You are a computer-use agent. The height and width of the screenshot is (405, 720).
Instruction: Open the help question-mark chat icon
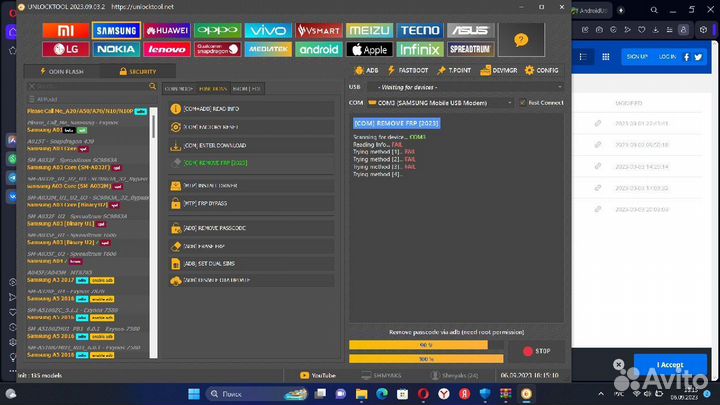pyautogui.click(x=521, y=40)
